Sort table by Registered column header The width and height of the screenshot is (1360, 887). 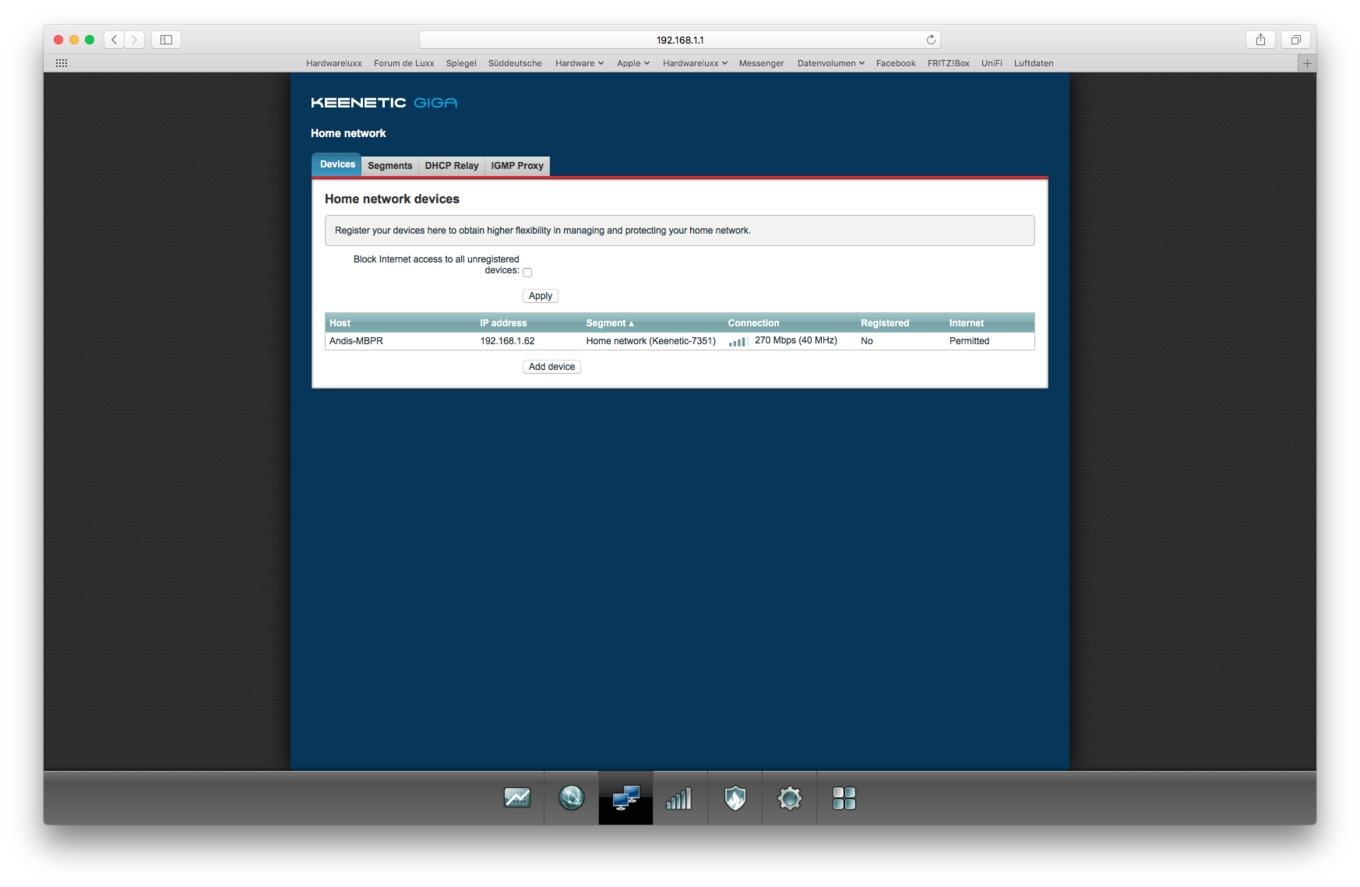[885, 323]
